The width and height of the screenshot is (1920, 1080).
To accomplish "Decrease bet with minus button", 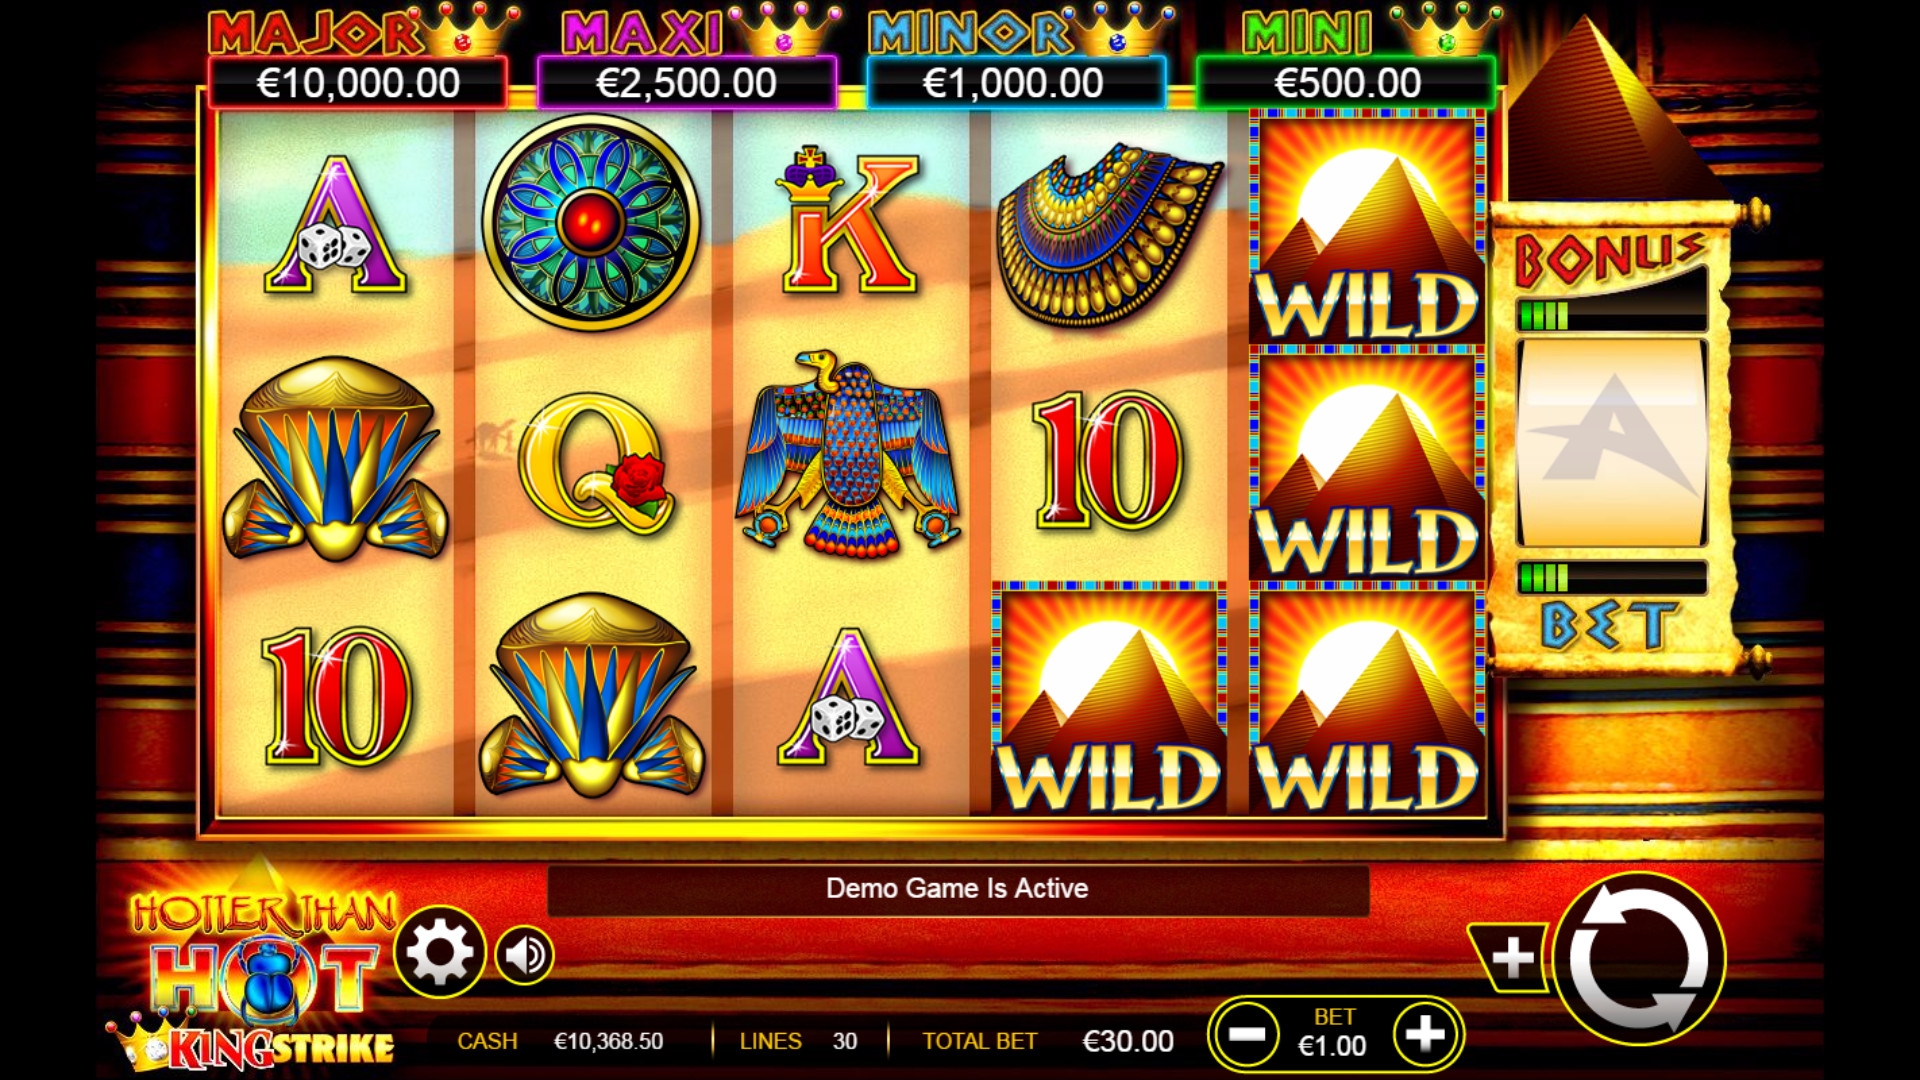I will 1246,1034.
